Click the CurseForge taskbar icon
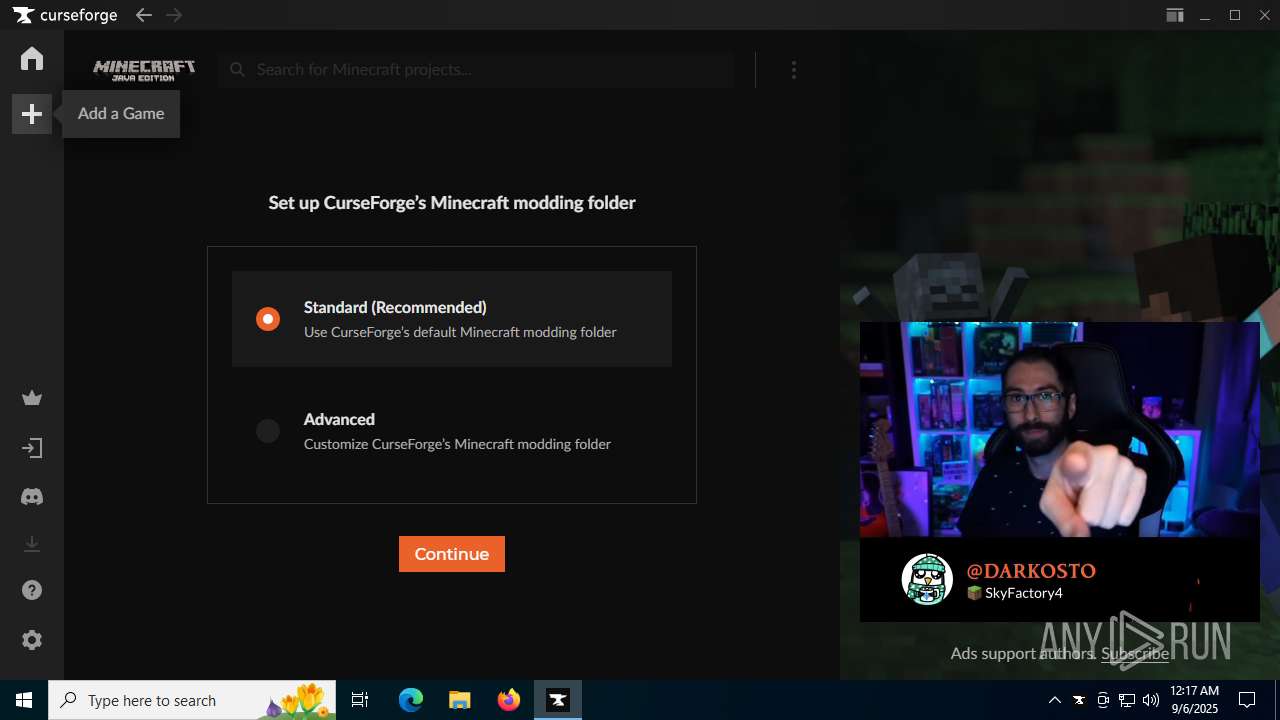This screenshot has height=720, width=1280. pos(558,700)
